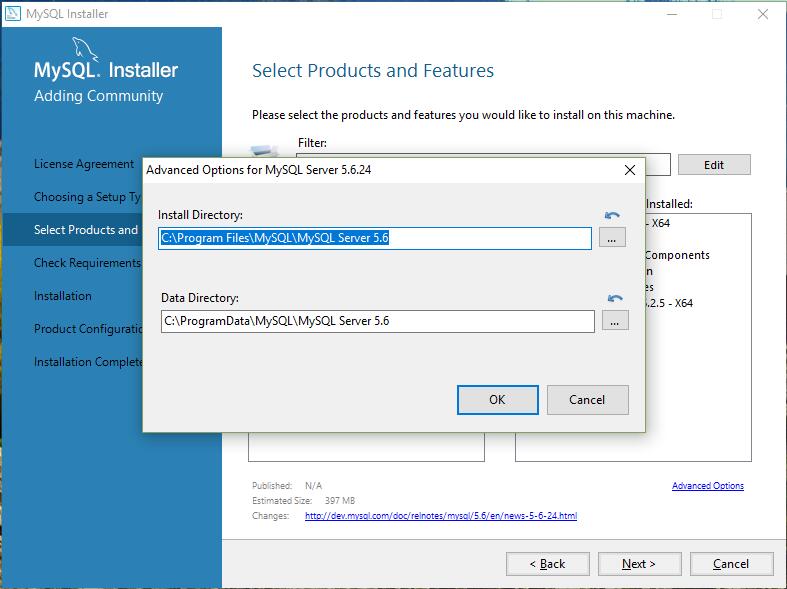
Task: Revert the Install Directory to default
Action: coord(612,215)
